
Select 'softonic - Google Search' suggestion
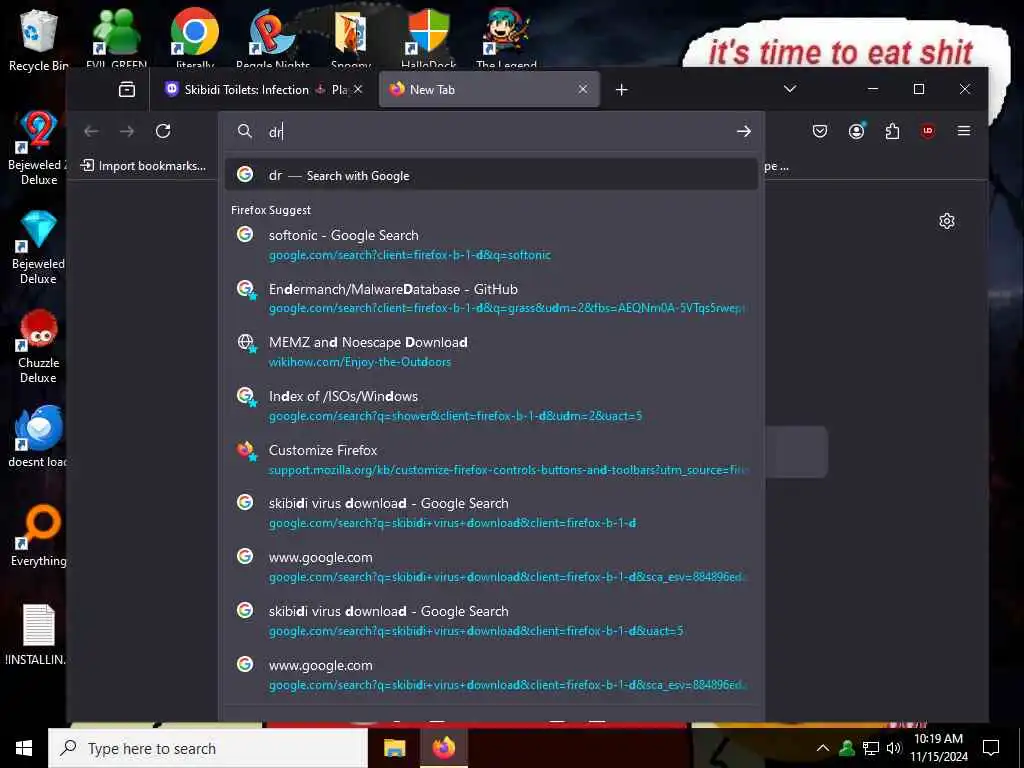(x=491, y=244)
